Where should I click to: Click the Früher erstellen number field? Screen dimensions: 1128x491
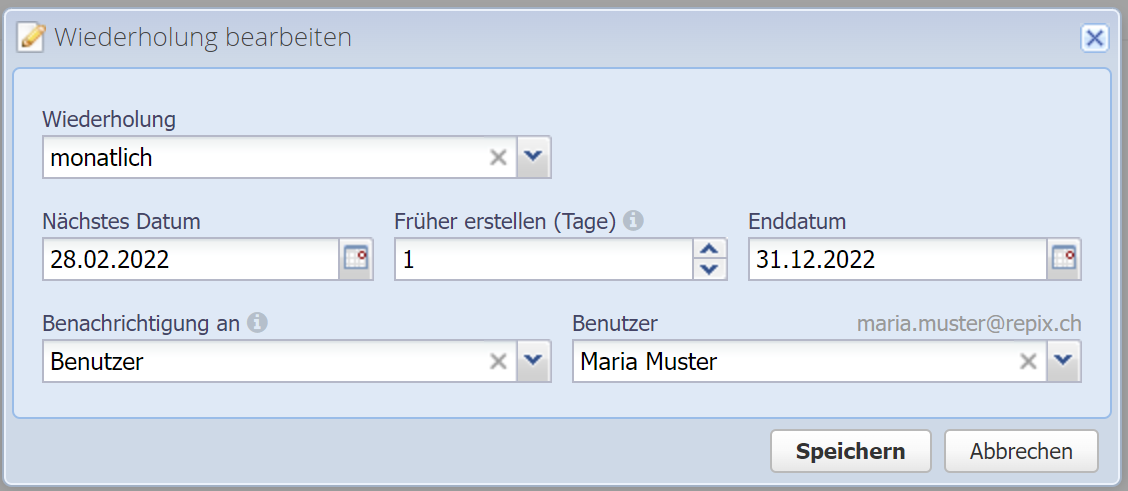(x=543, y=260)
